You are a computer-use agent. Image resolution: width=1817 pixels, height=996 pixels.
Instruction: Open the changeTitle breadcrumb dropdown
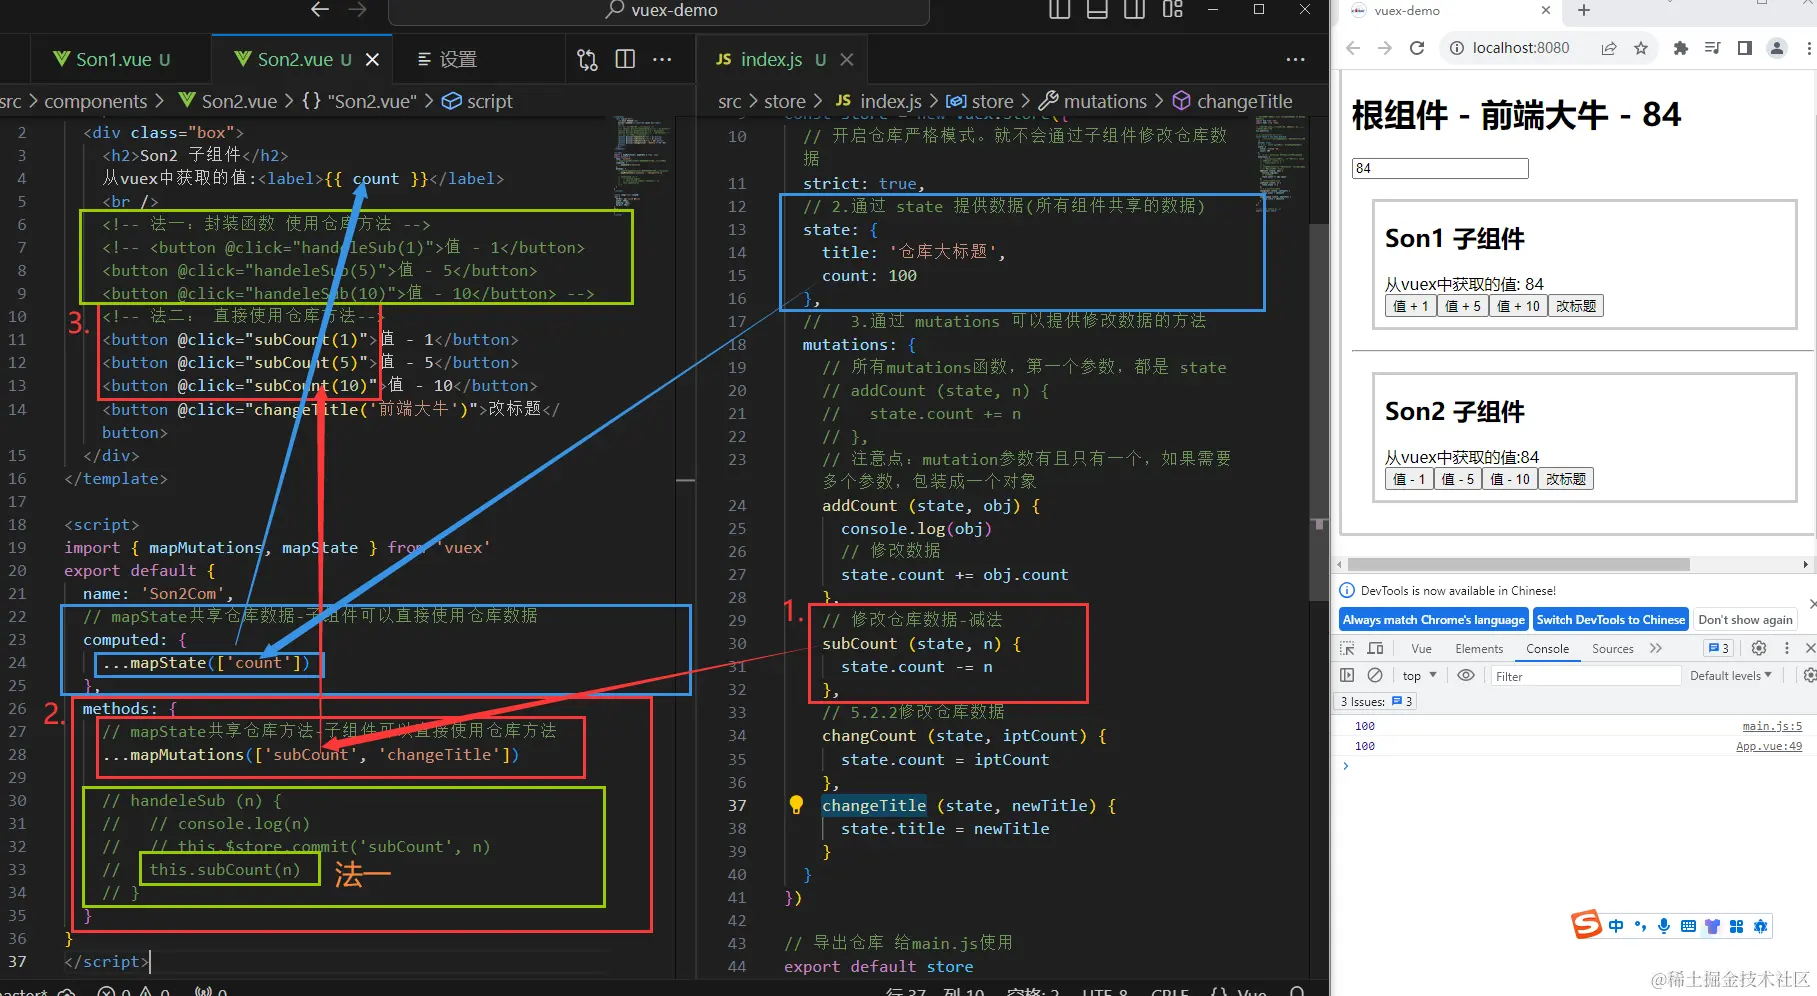tap(1233, 101)
